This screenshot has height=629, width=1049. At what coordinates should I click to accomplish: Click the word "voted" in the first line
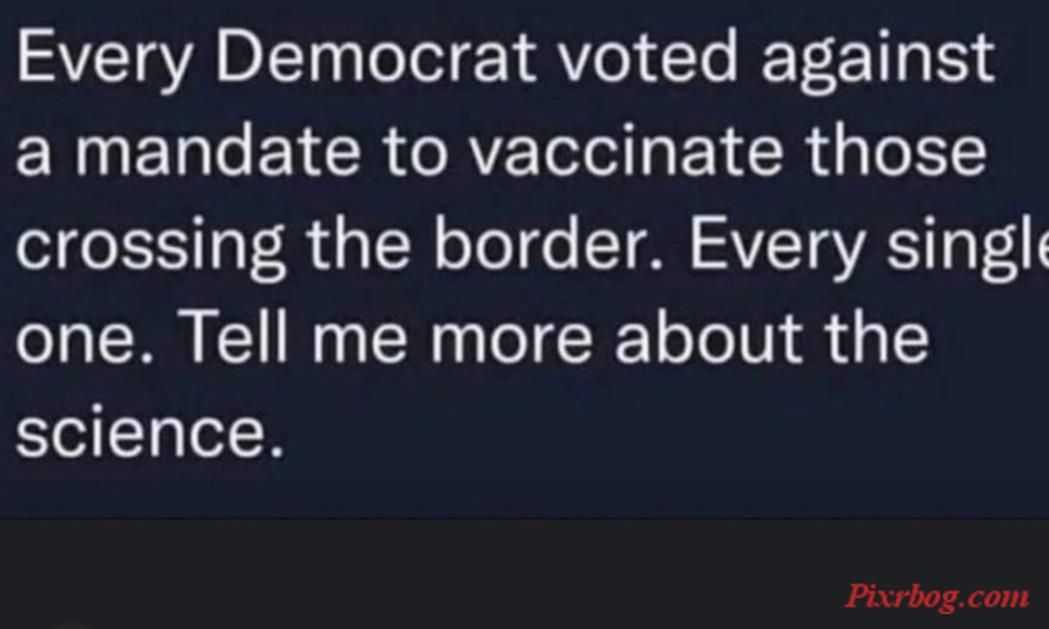[648, 58]
